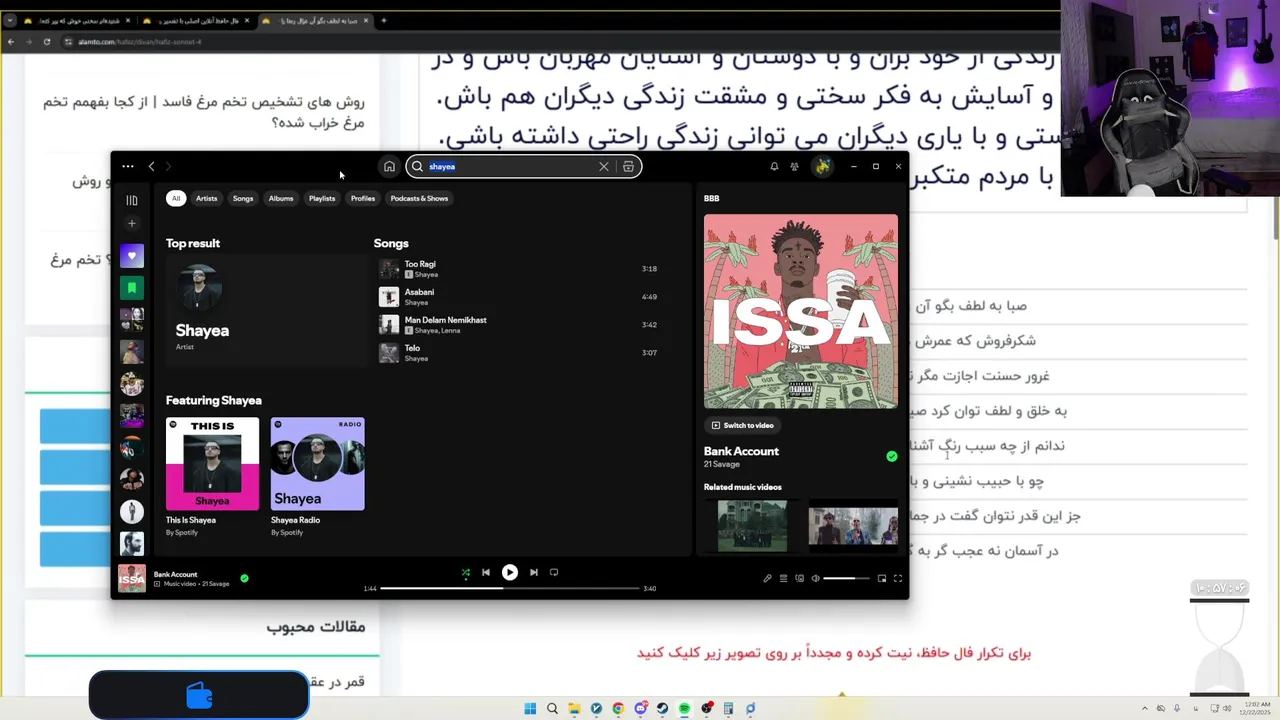
Task: Clear the Spotify search field with X
Action: (604, 167)
